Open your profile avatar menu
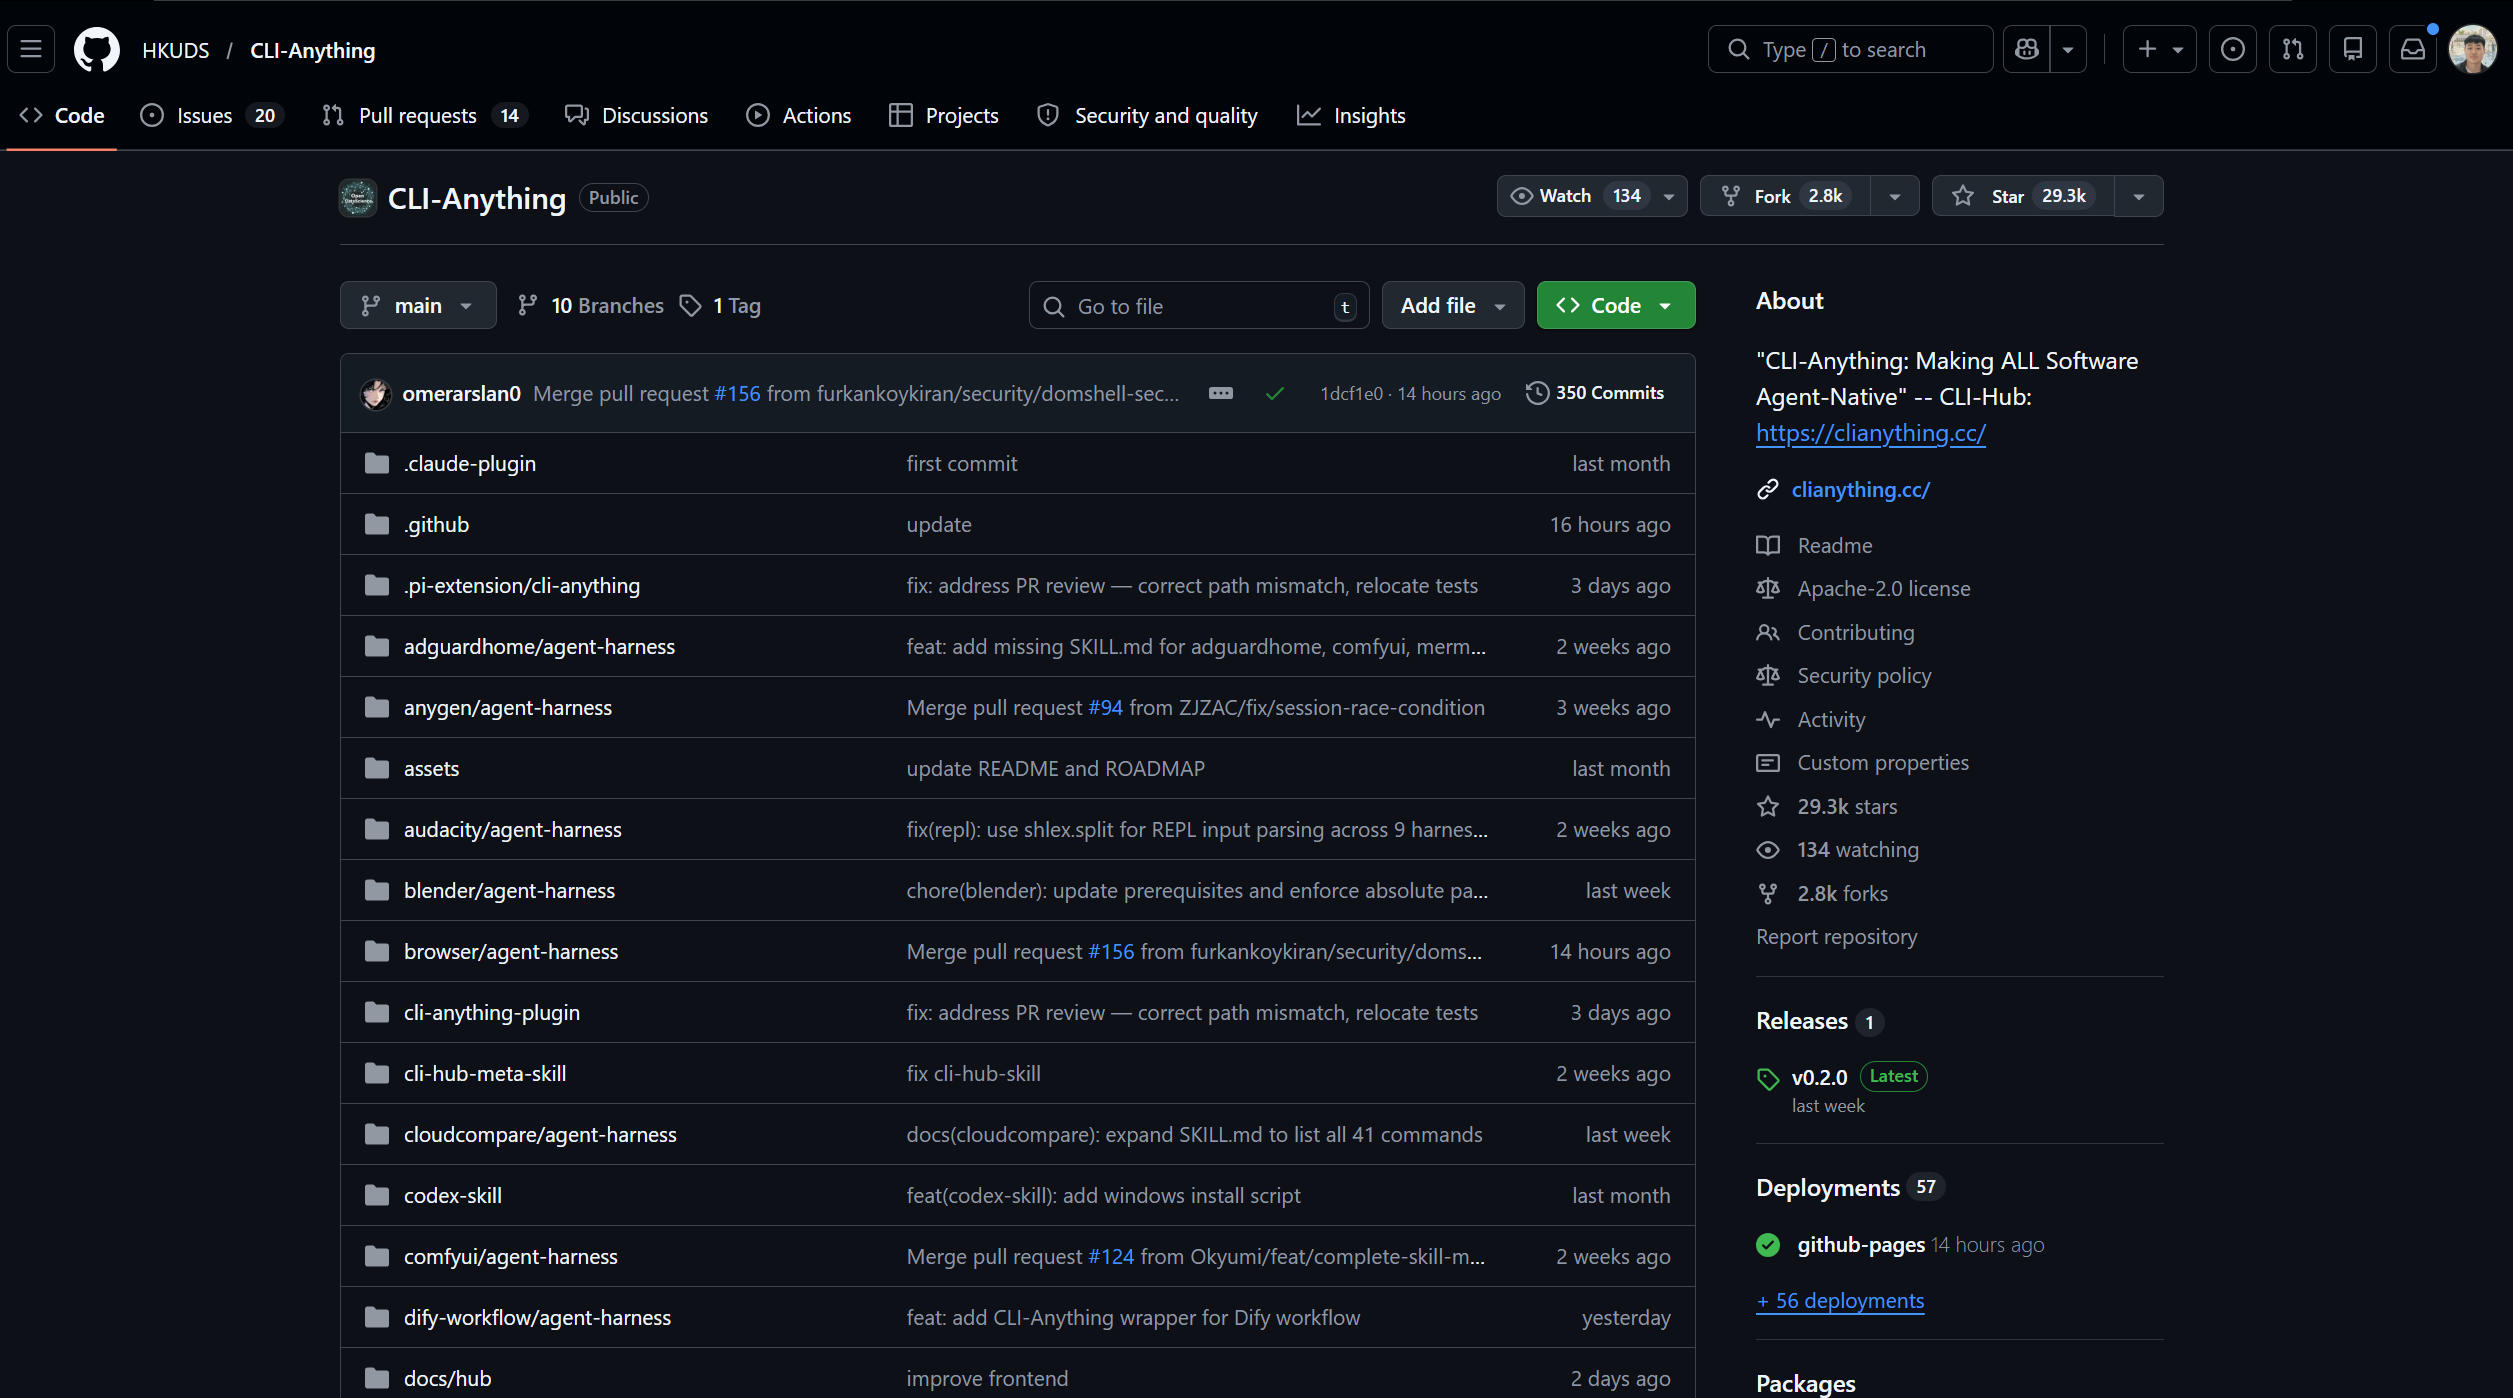 (x=2472, y=49)
